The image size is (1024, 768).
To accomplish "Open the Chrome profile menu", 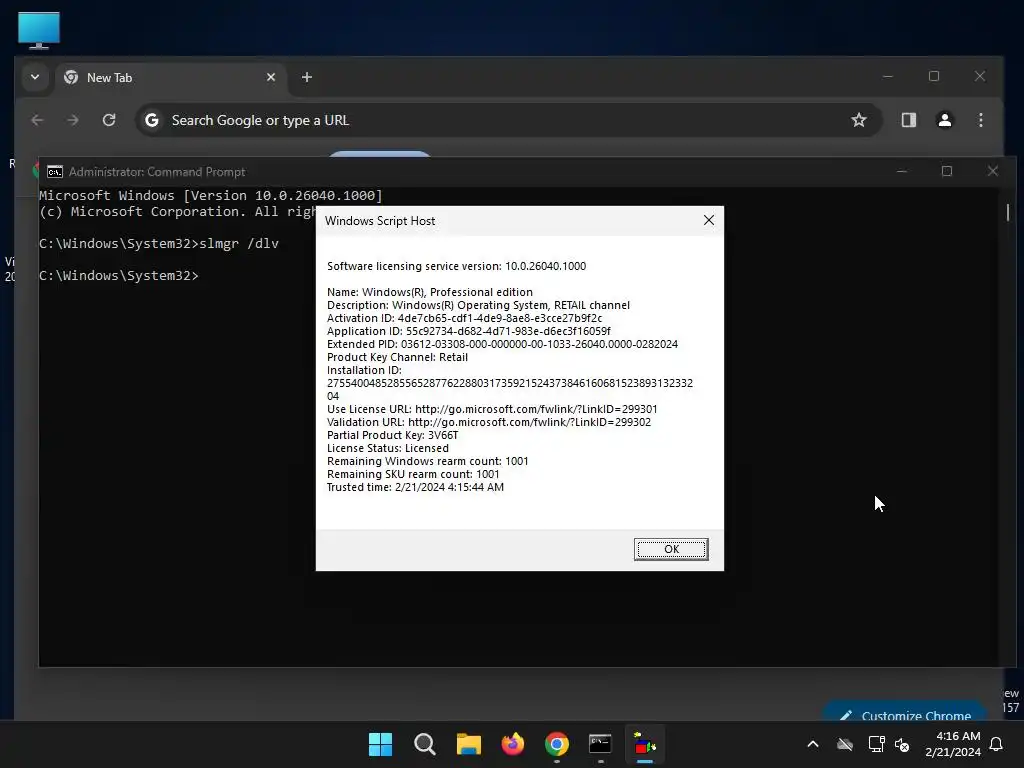I will (x=944, y=120).
